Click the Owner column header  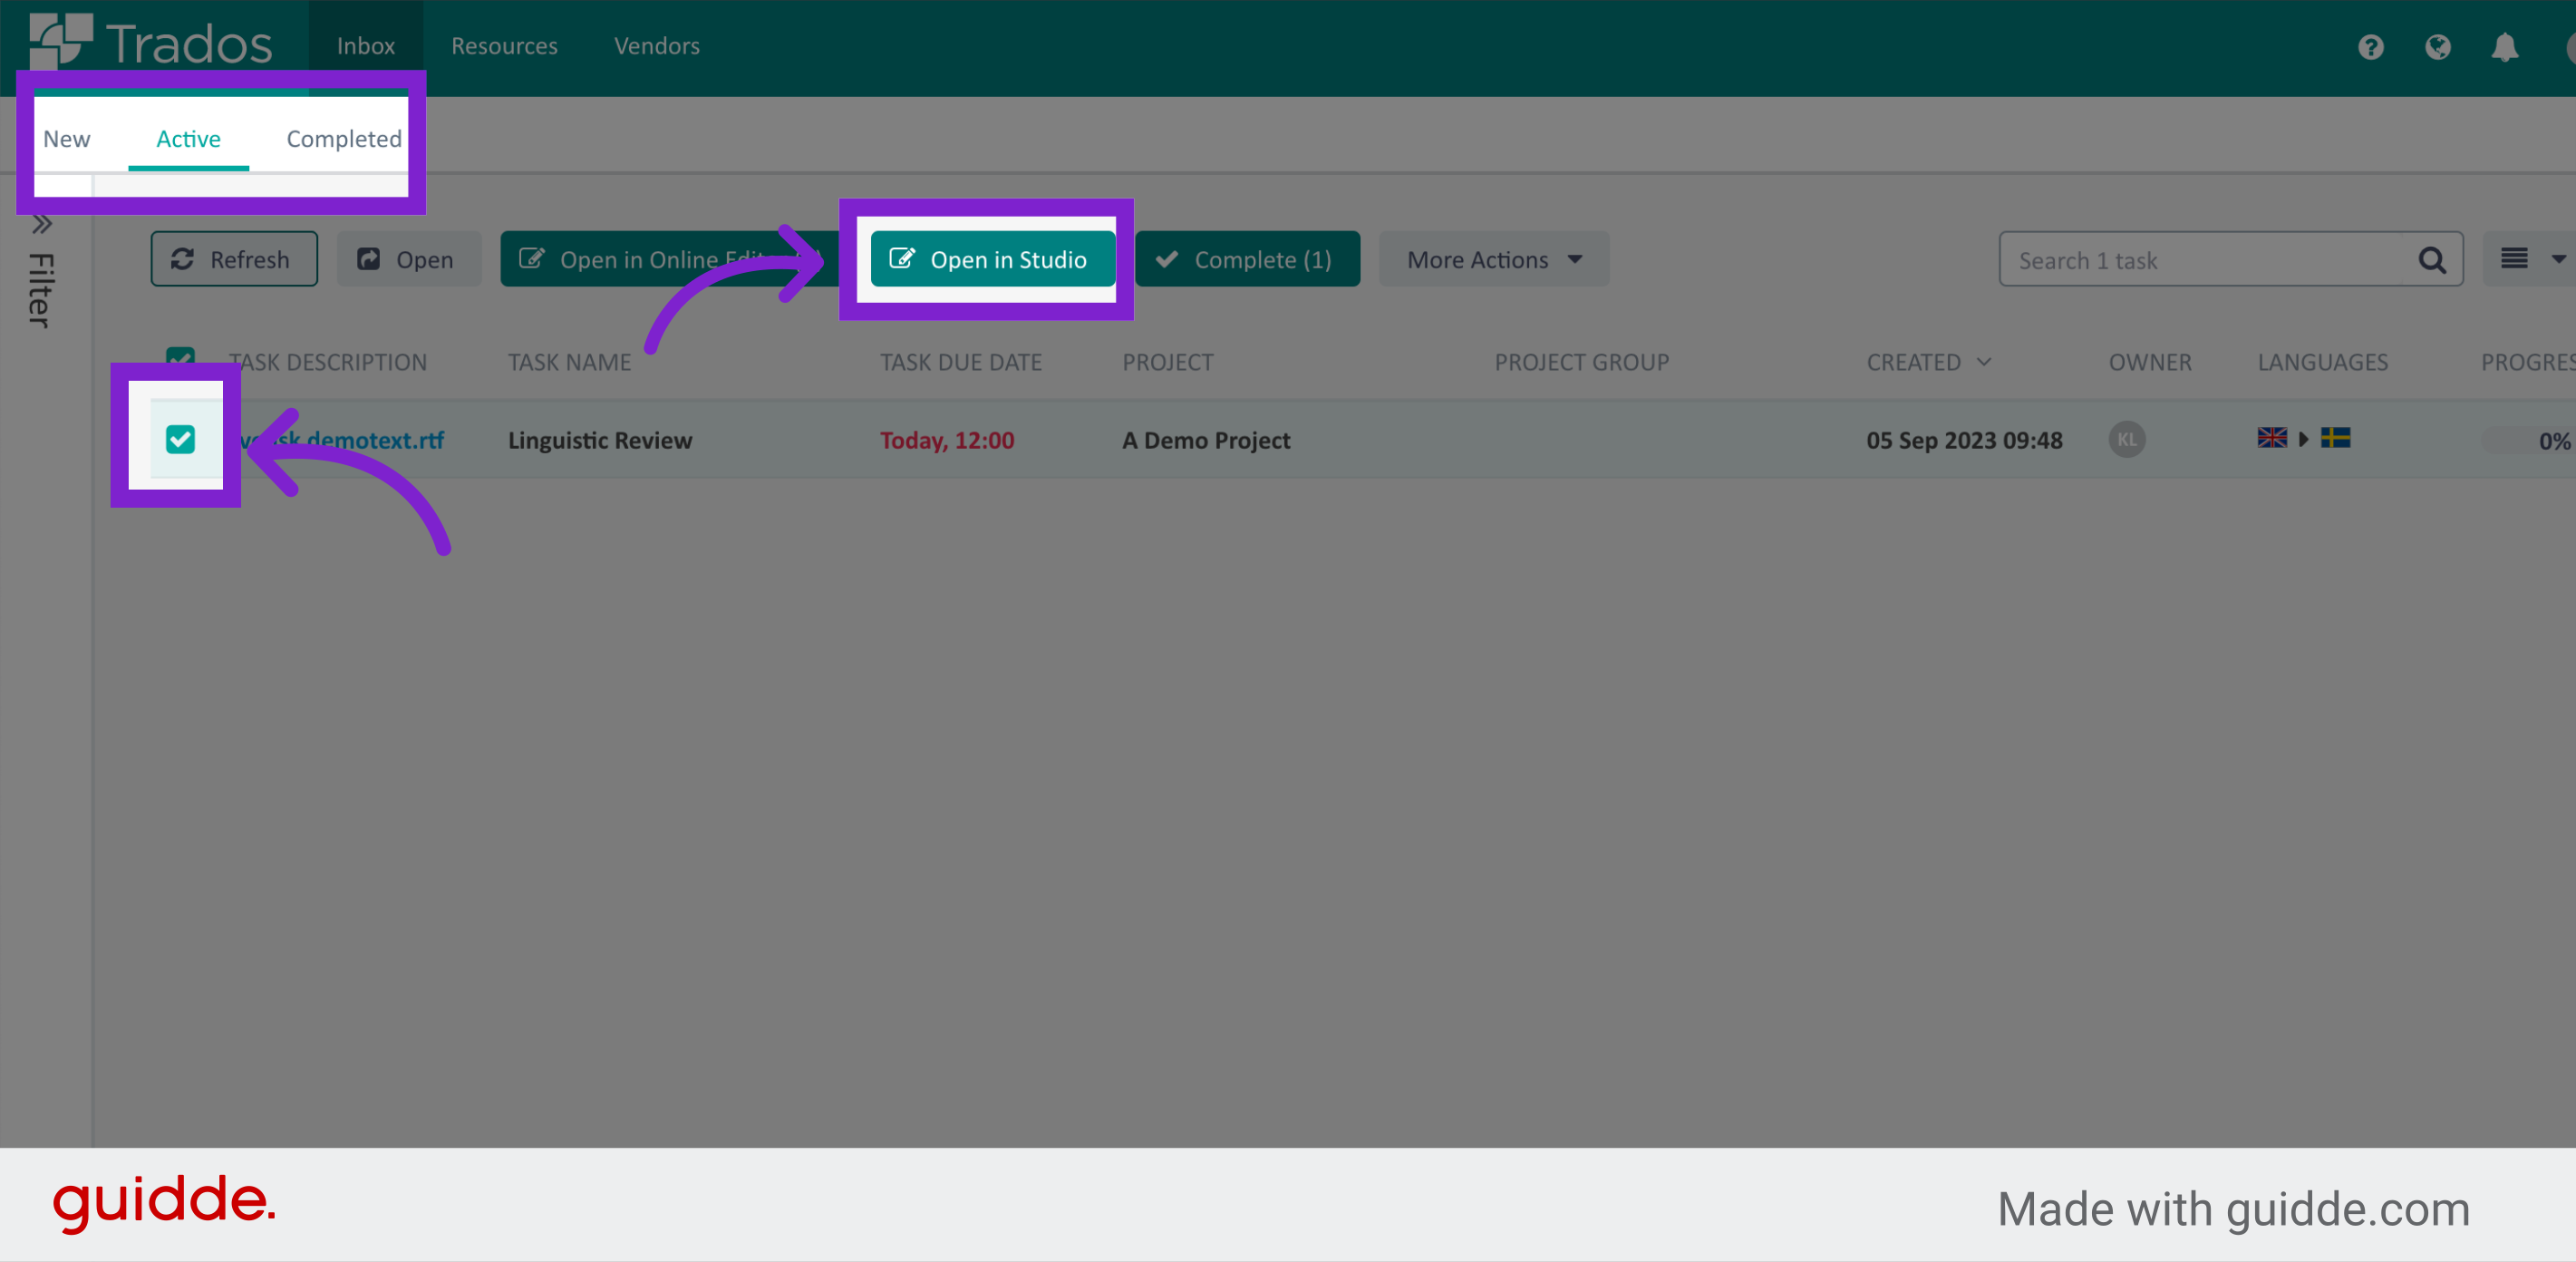tap(2150, 362)
